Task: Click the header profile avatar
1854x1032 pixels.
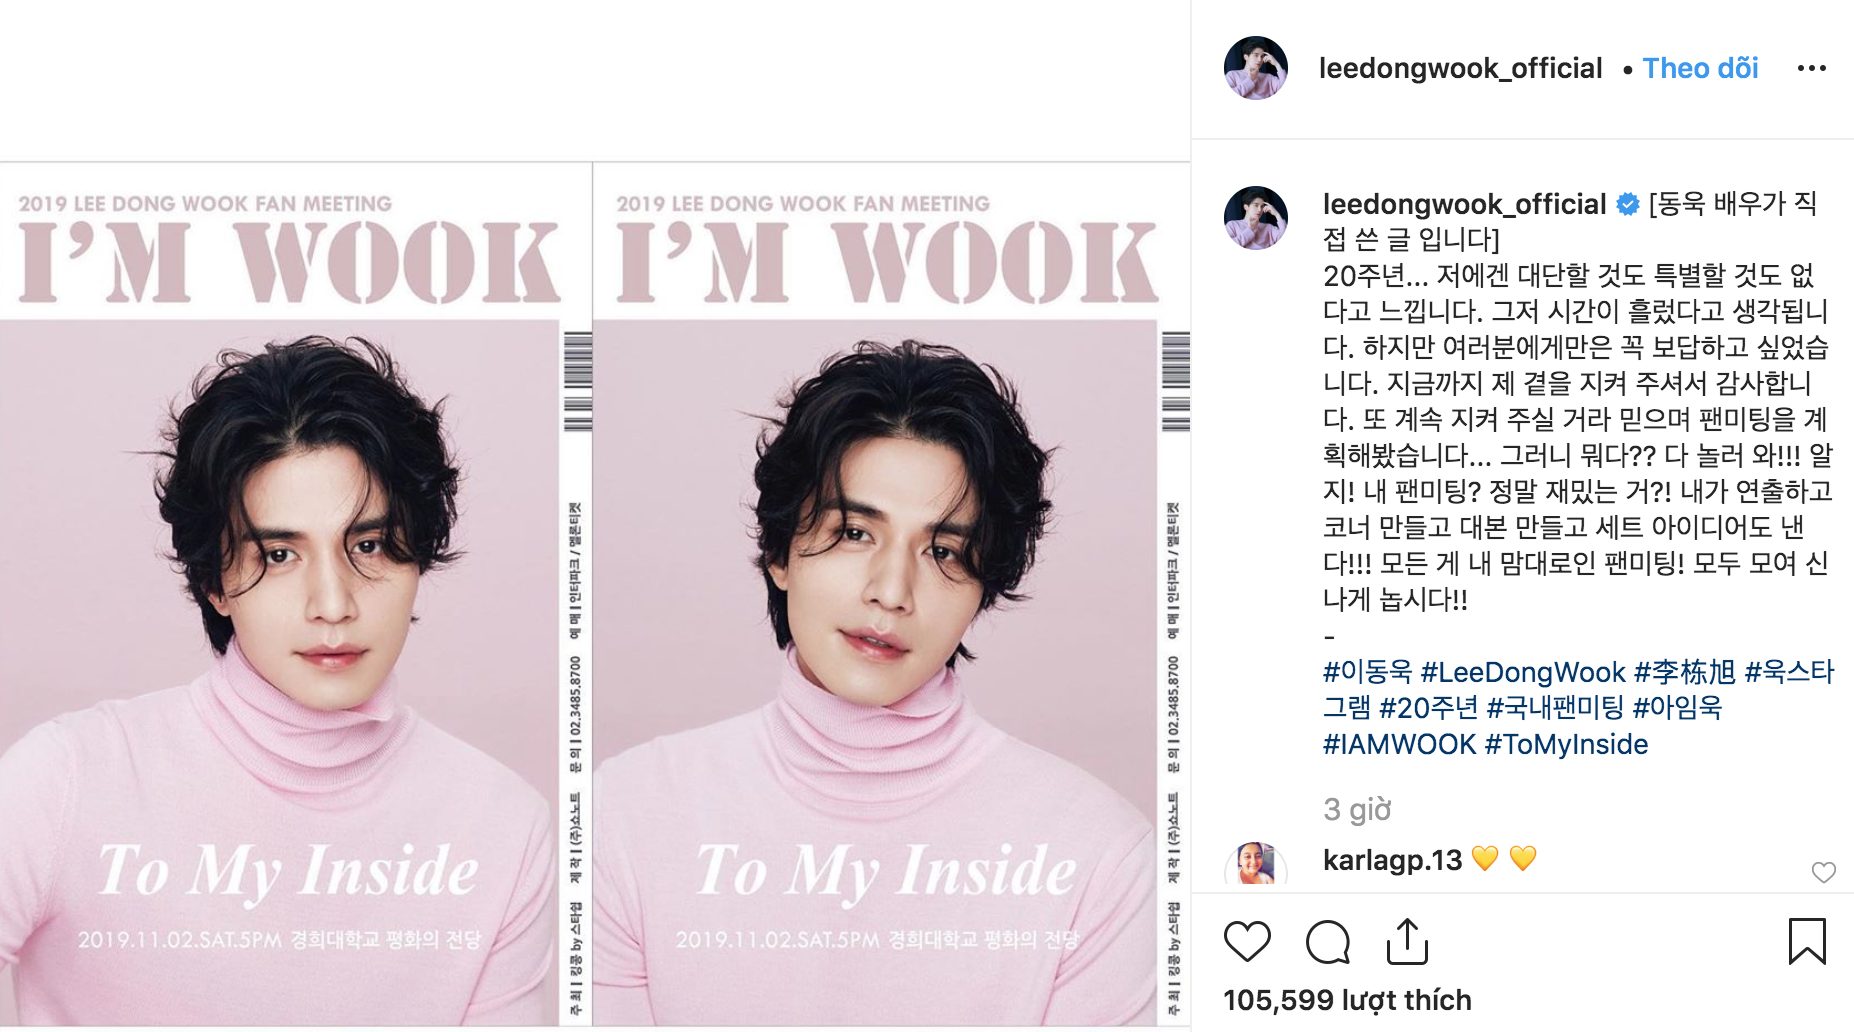Action: pos(1256,68)
